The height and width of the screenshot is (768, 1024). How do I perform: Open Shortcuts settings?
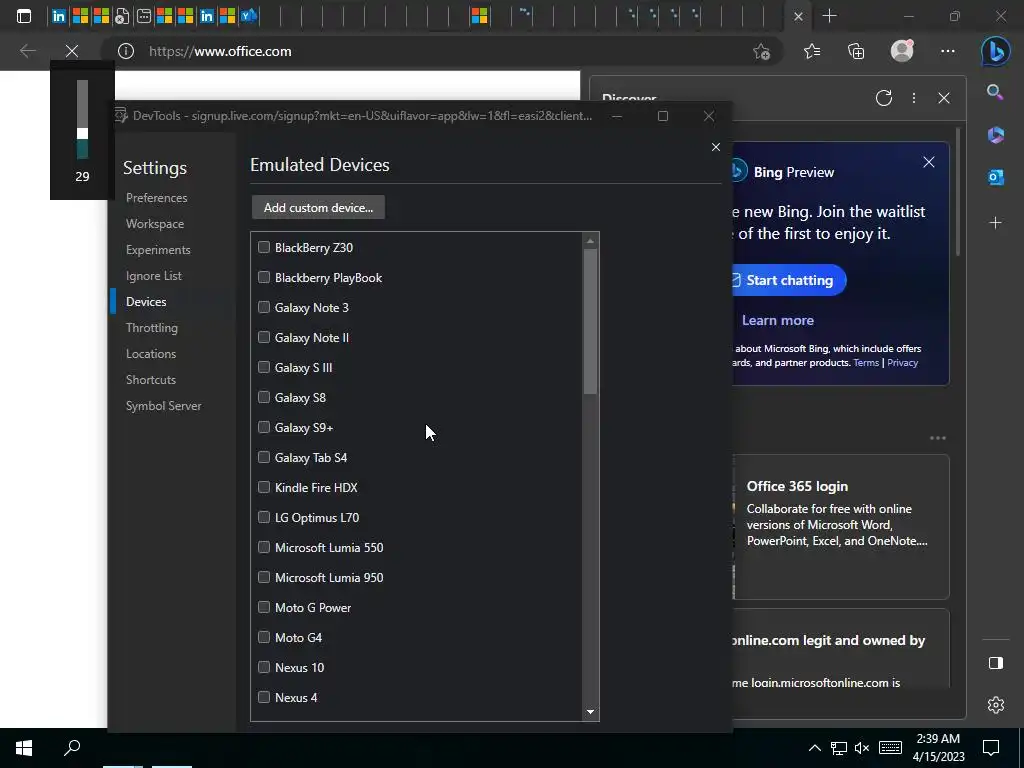coord(151,380)
